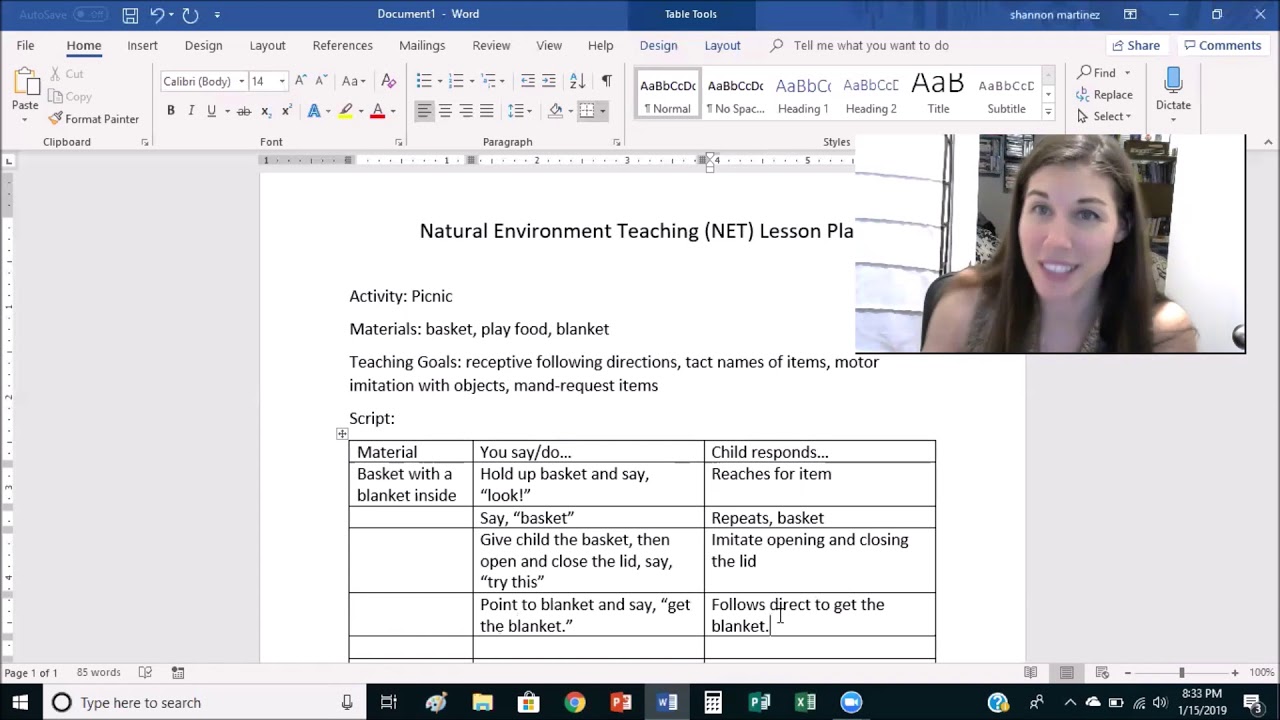The width and height of the screenshot is (1280, 720).
Task: Click Numbering list icon
Action: (x=456, y=81)
